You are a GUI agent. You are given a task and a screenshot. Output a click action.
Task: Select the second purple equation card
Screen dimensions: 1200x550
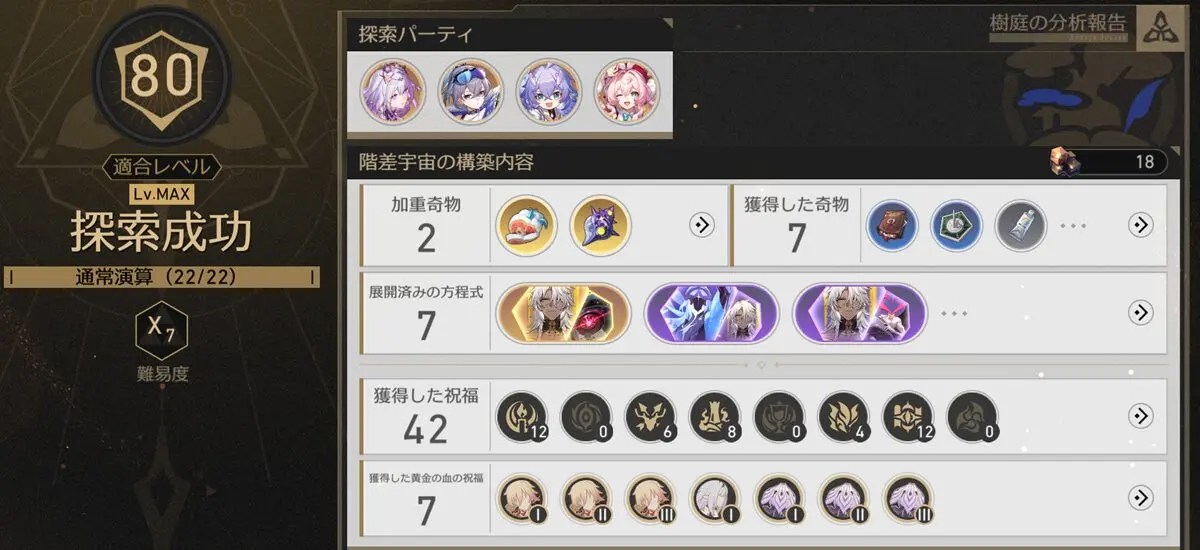(x=859, y=314)
